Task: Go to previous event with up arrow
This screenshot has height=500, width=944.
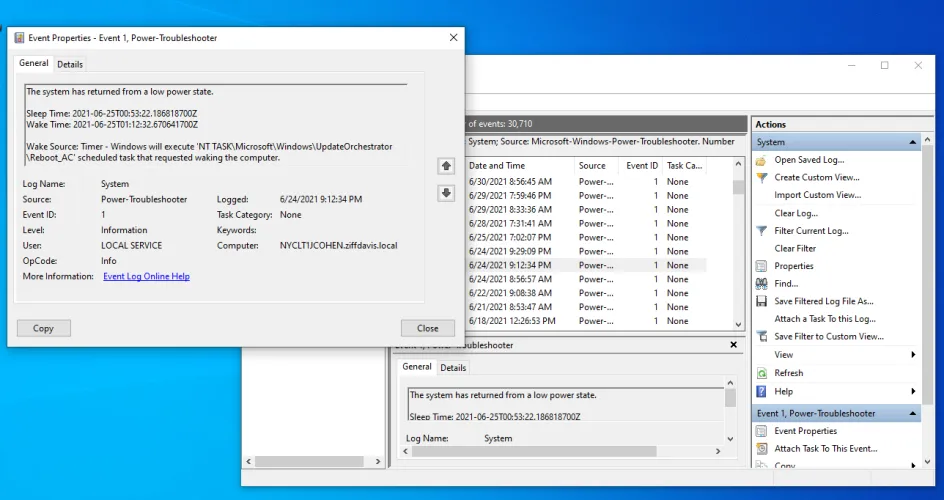Action: tap(446, 166)
